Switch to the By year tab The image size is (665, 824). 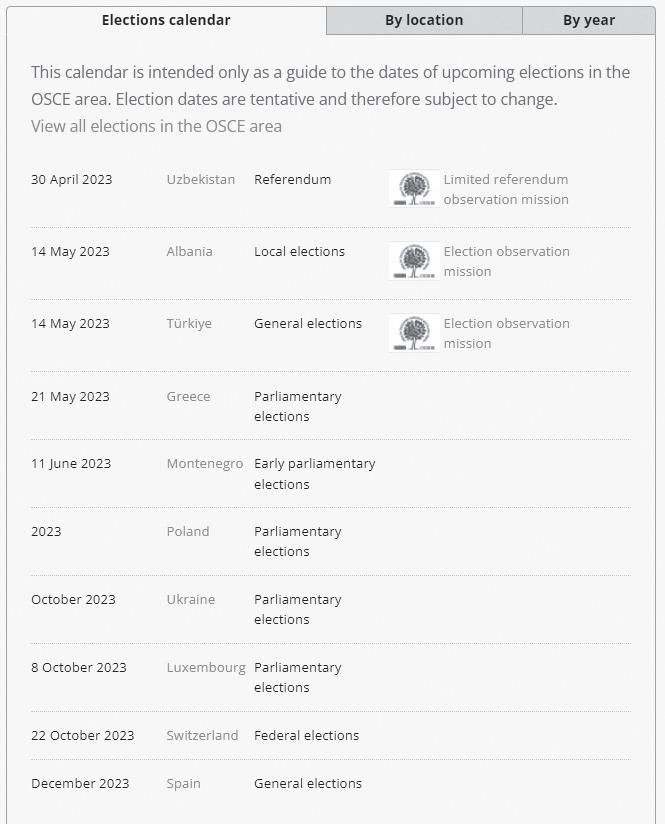pyautogui.click(x=588, y=20)
